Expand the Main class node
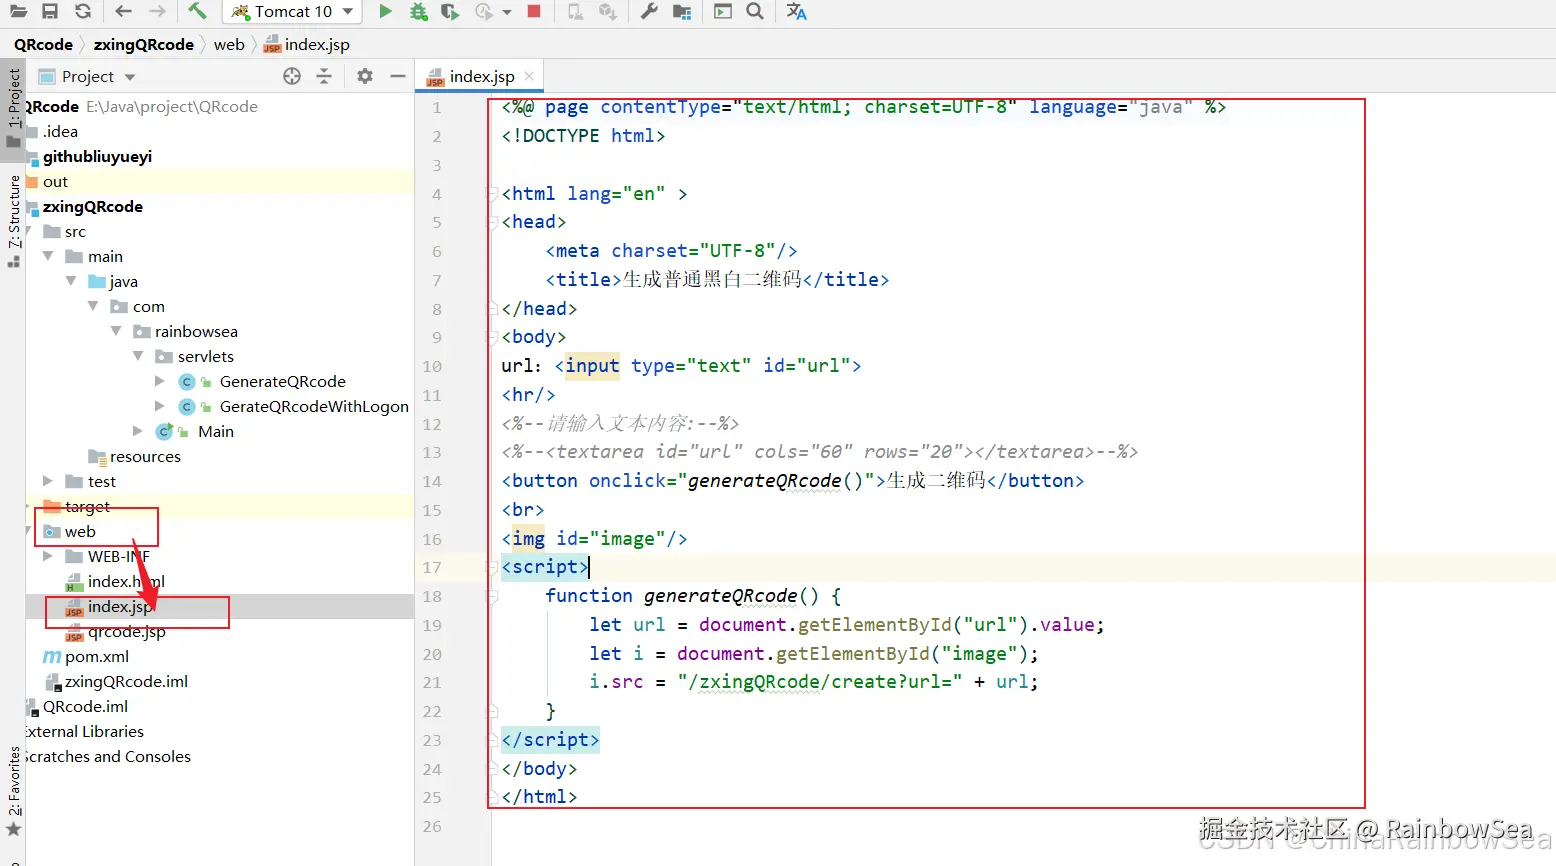Screen dimensions: 1556x866 point(138,431)
